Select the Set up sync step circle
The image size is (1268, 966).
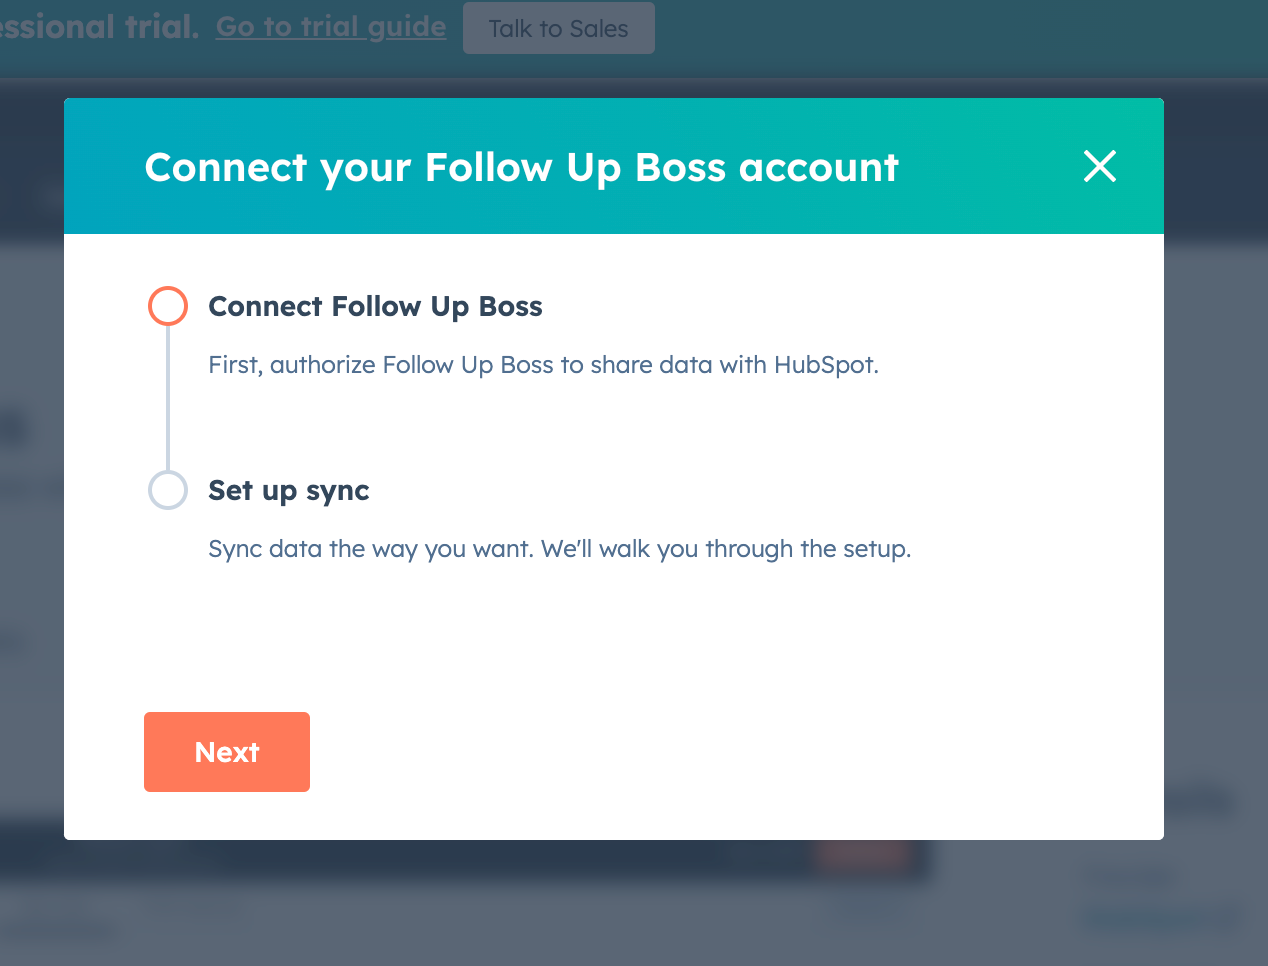coord(168,490)
